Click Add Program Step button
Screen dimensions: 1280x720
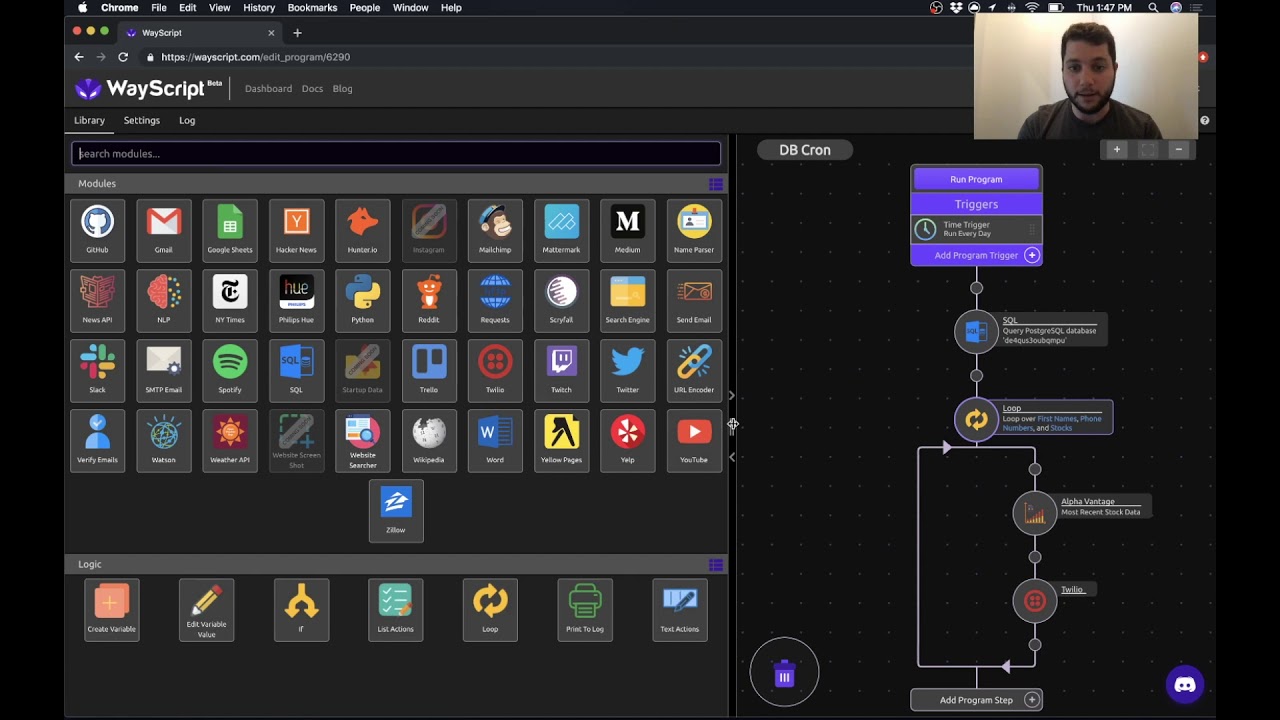coord(976,700)
